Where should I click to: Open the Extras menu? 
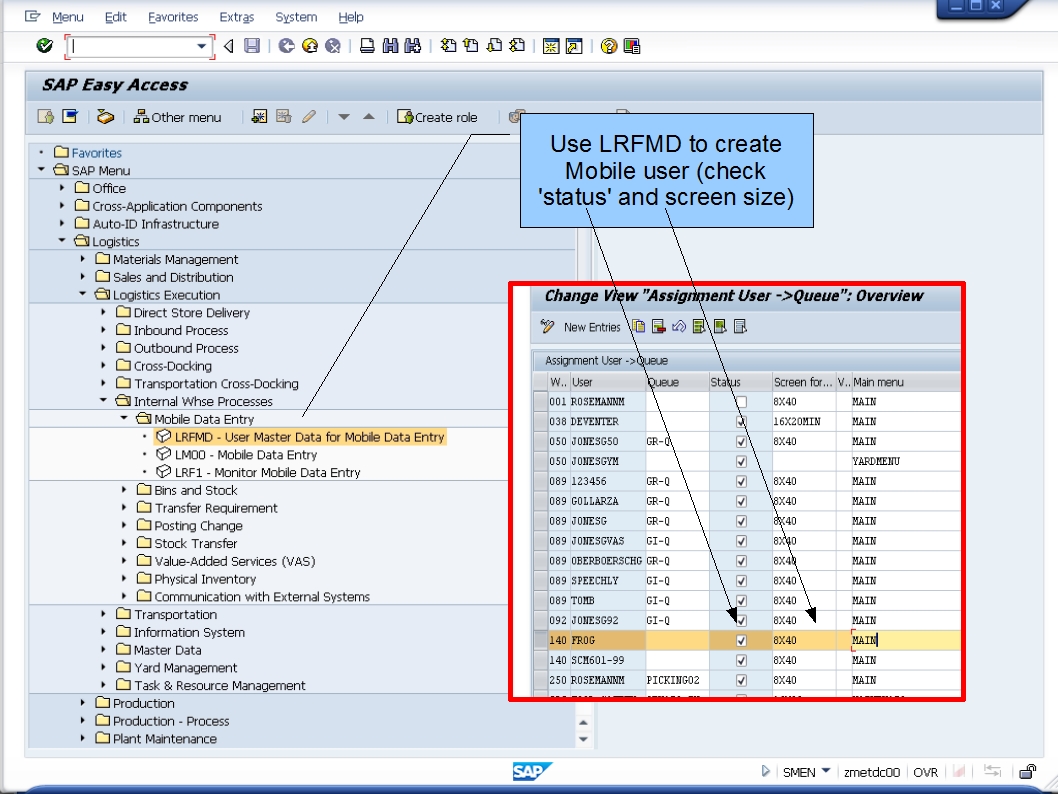click(237, 16)
